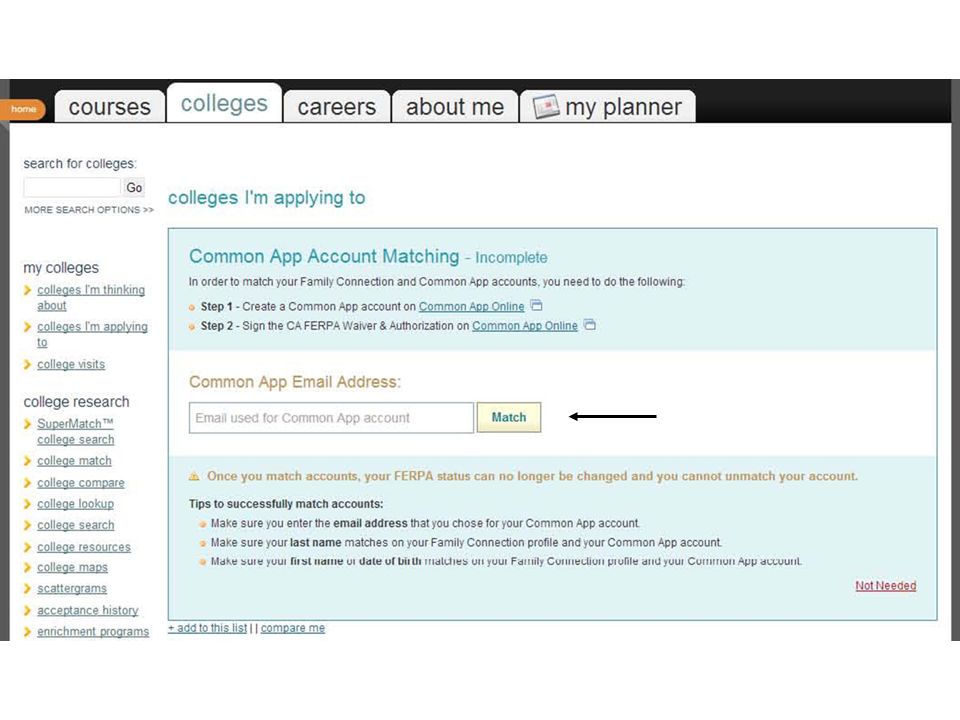The image size is (960, 720).
Task: Open acceptance history link
Action: point(88,610)
